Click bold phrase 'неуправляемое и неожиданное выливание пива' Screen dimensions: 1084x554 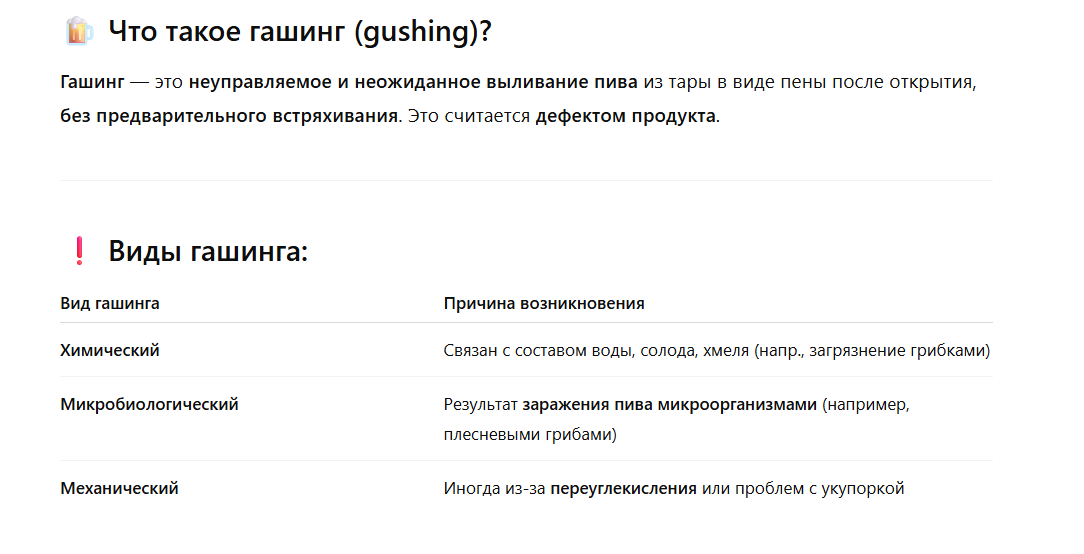pos(413,82)
